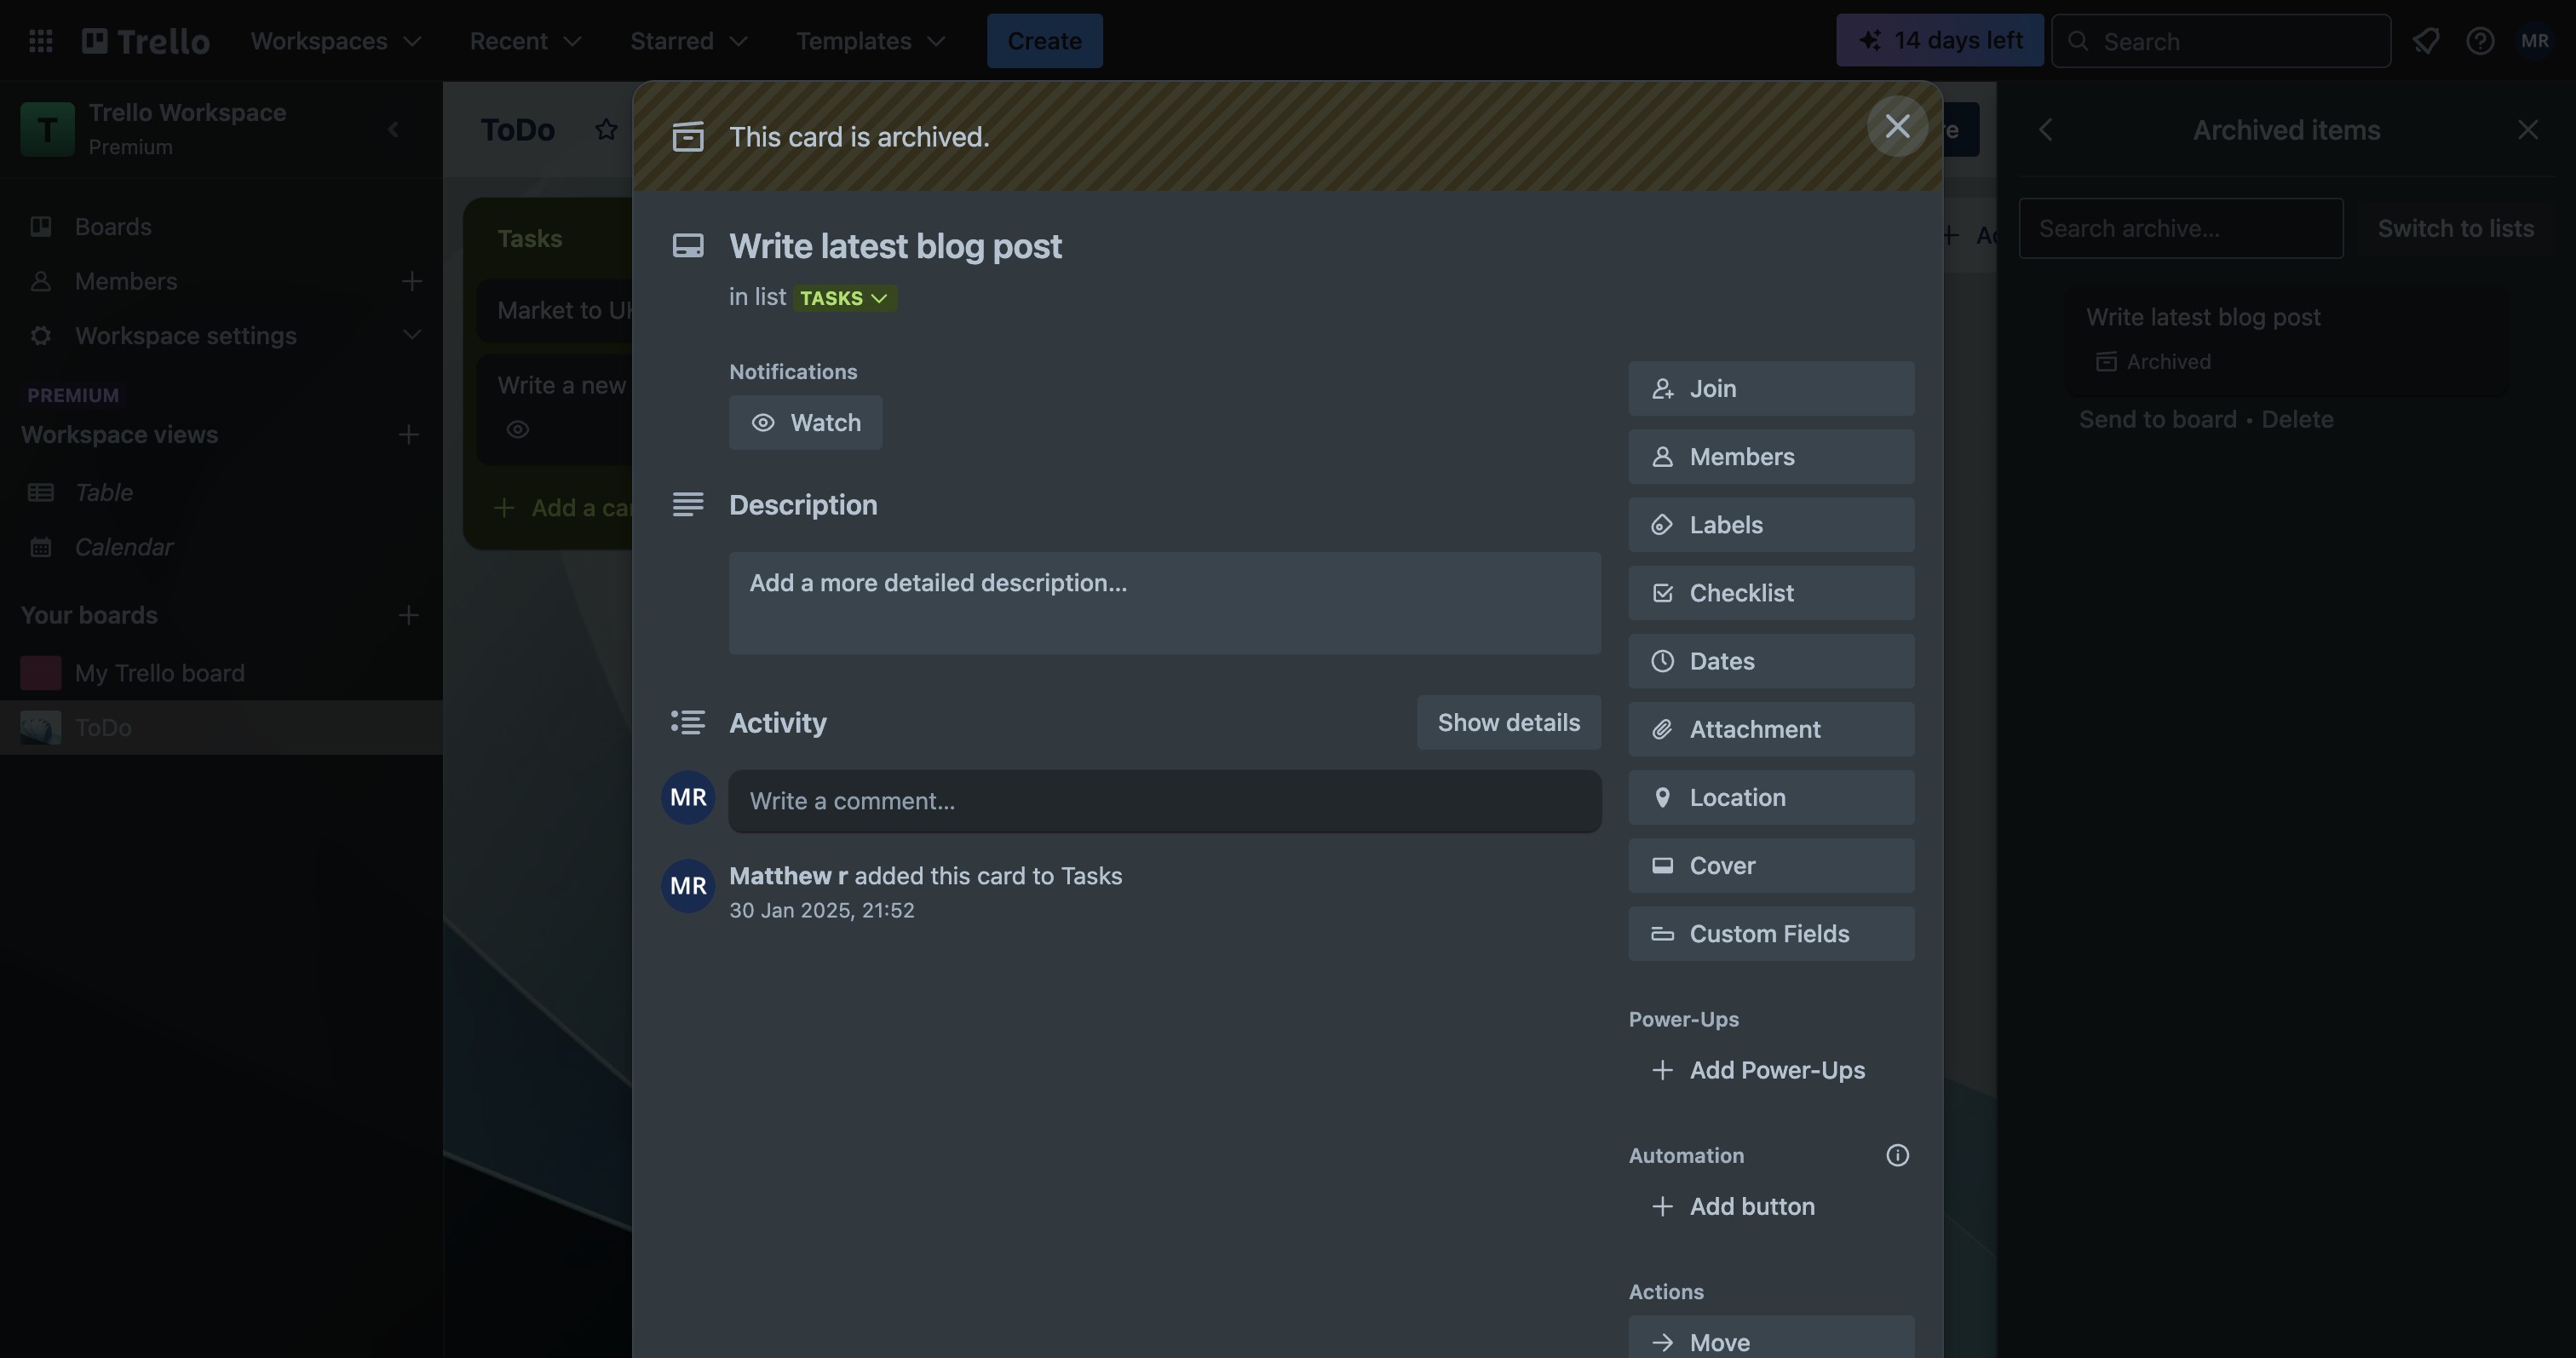Open the Calendar workspace view

click(x=221, y=547)
